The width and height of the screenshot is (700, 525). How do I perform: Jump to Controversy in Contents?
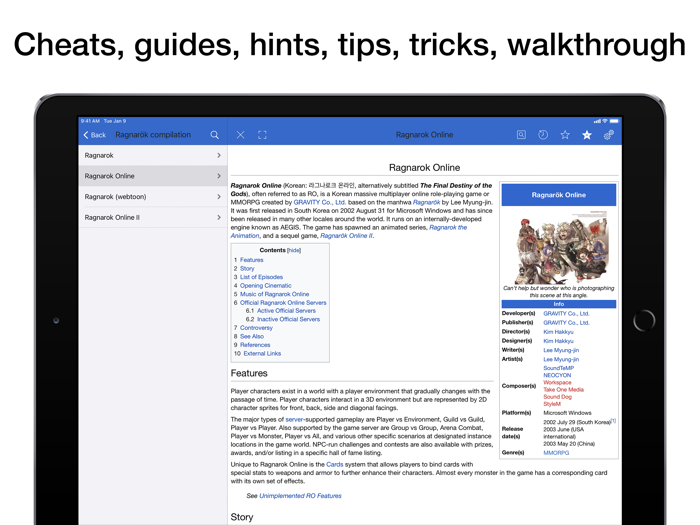click(x=256, y=328)
